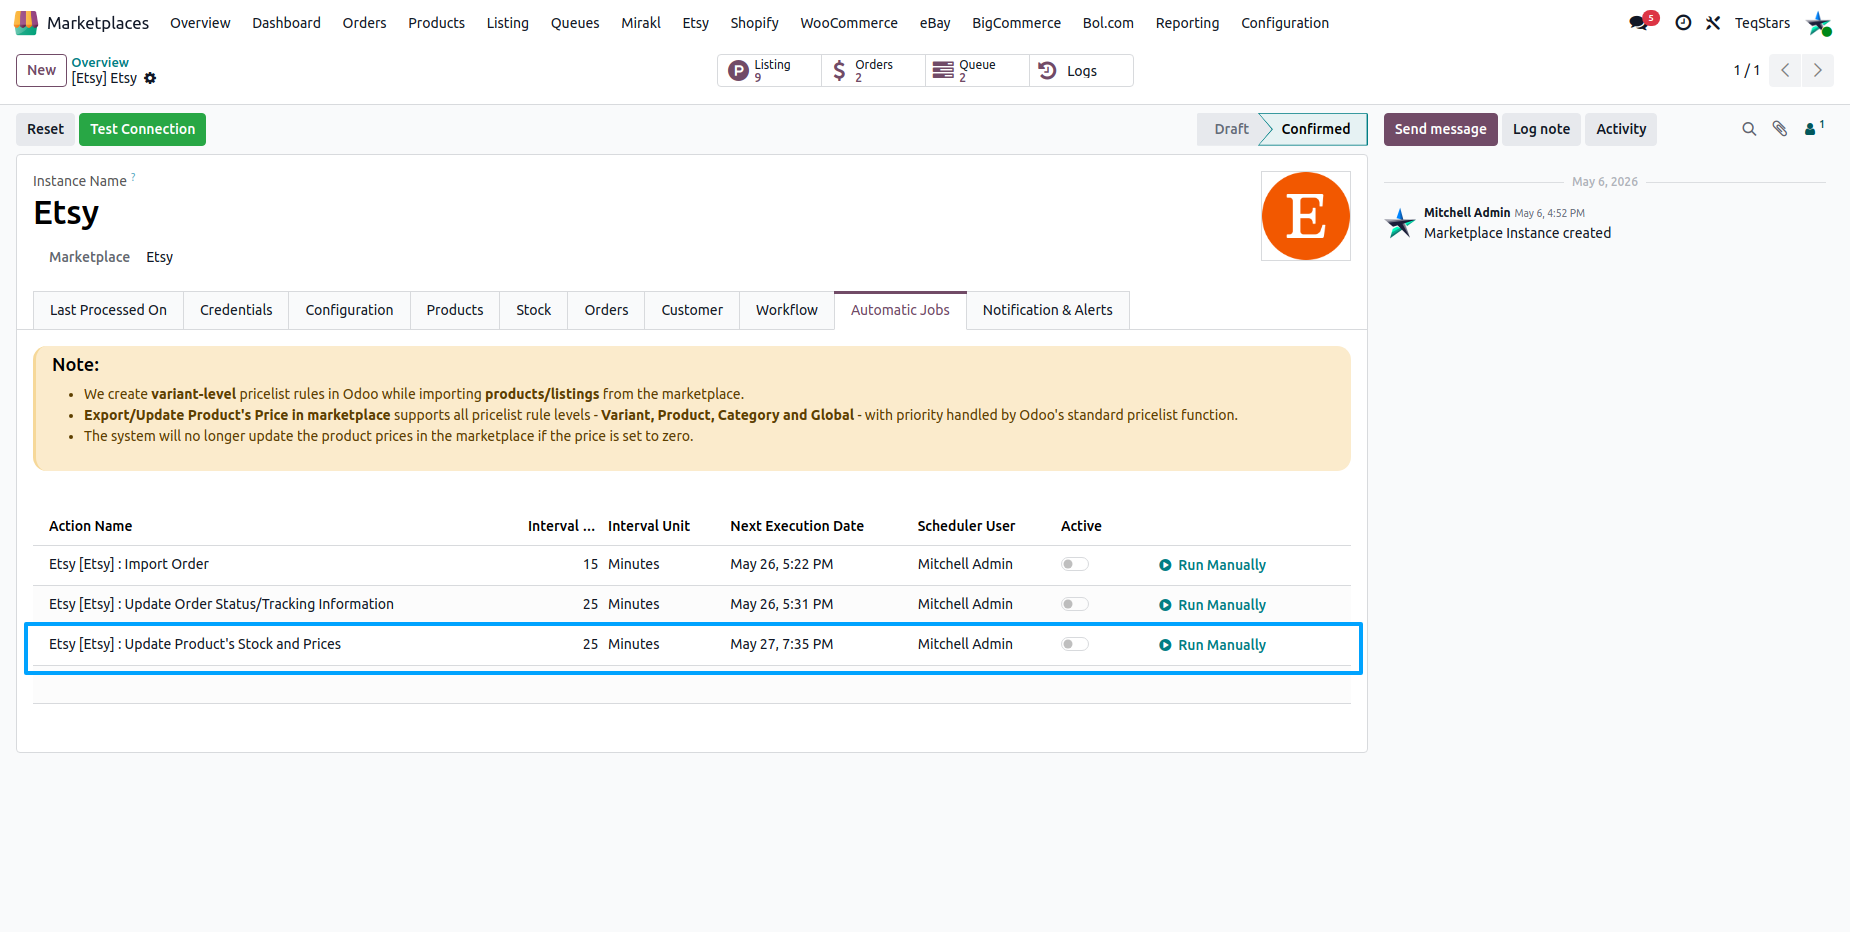
Task: Open the Marketplaces app home icon
Action: 26,22
